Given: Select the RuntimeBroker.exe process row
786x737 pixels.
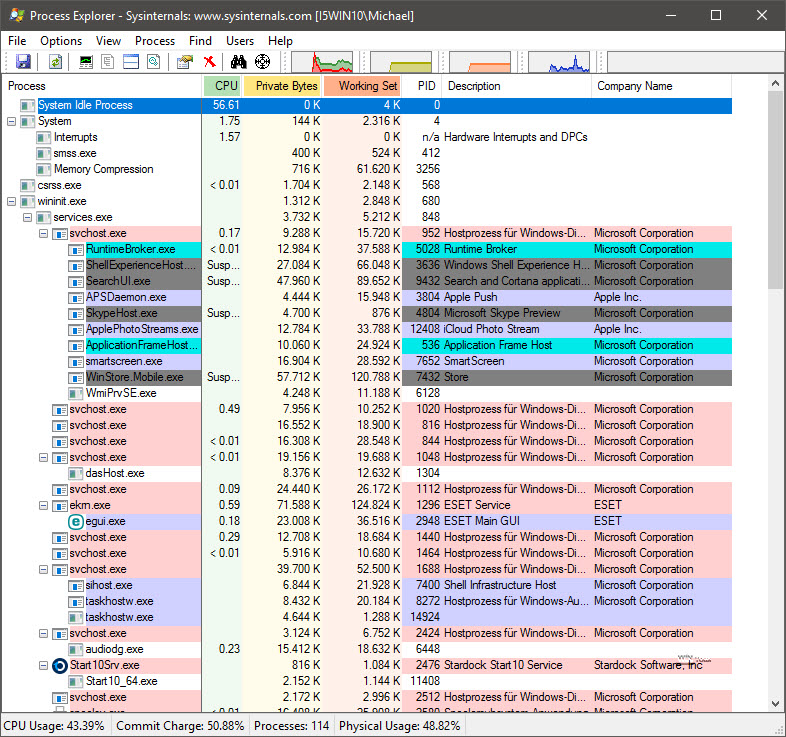Looking at the screenshot, I should (130, 249).
